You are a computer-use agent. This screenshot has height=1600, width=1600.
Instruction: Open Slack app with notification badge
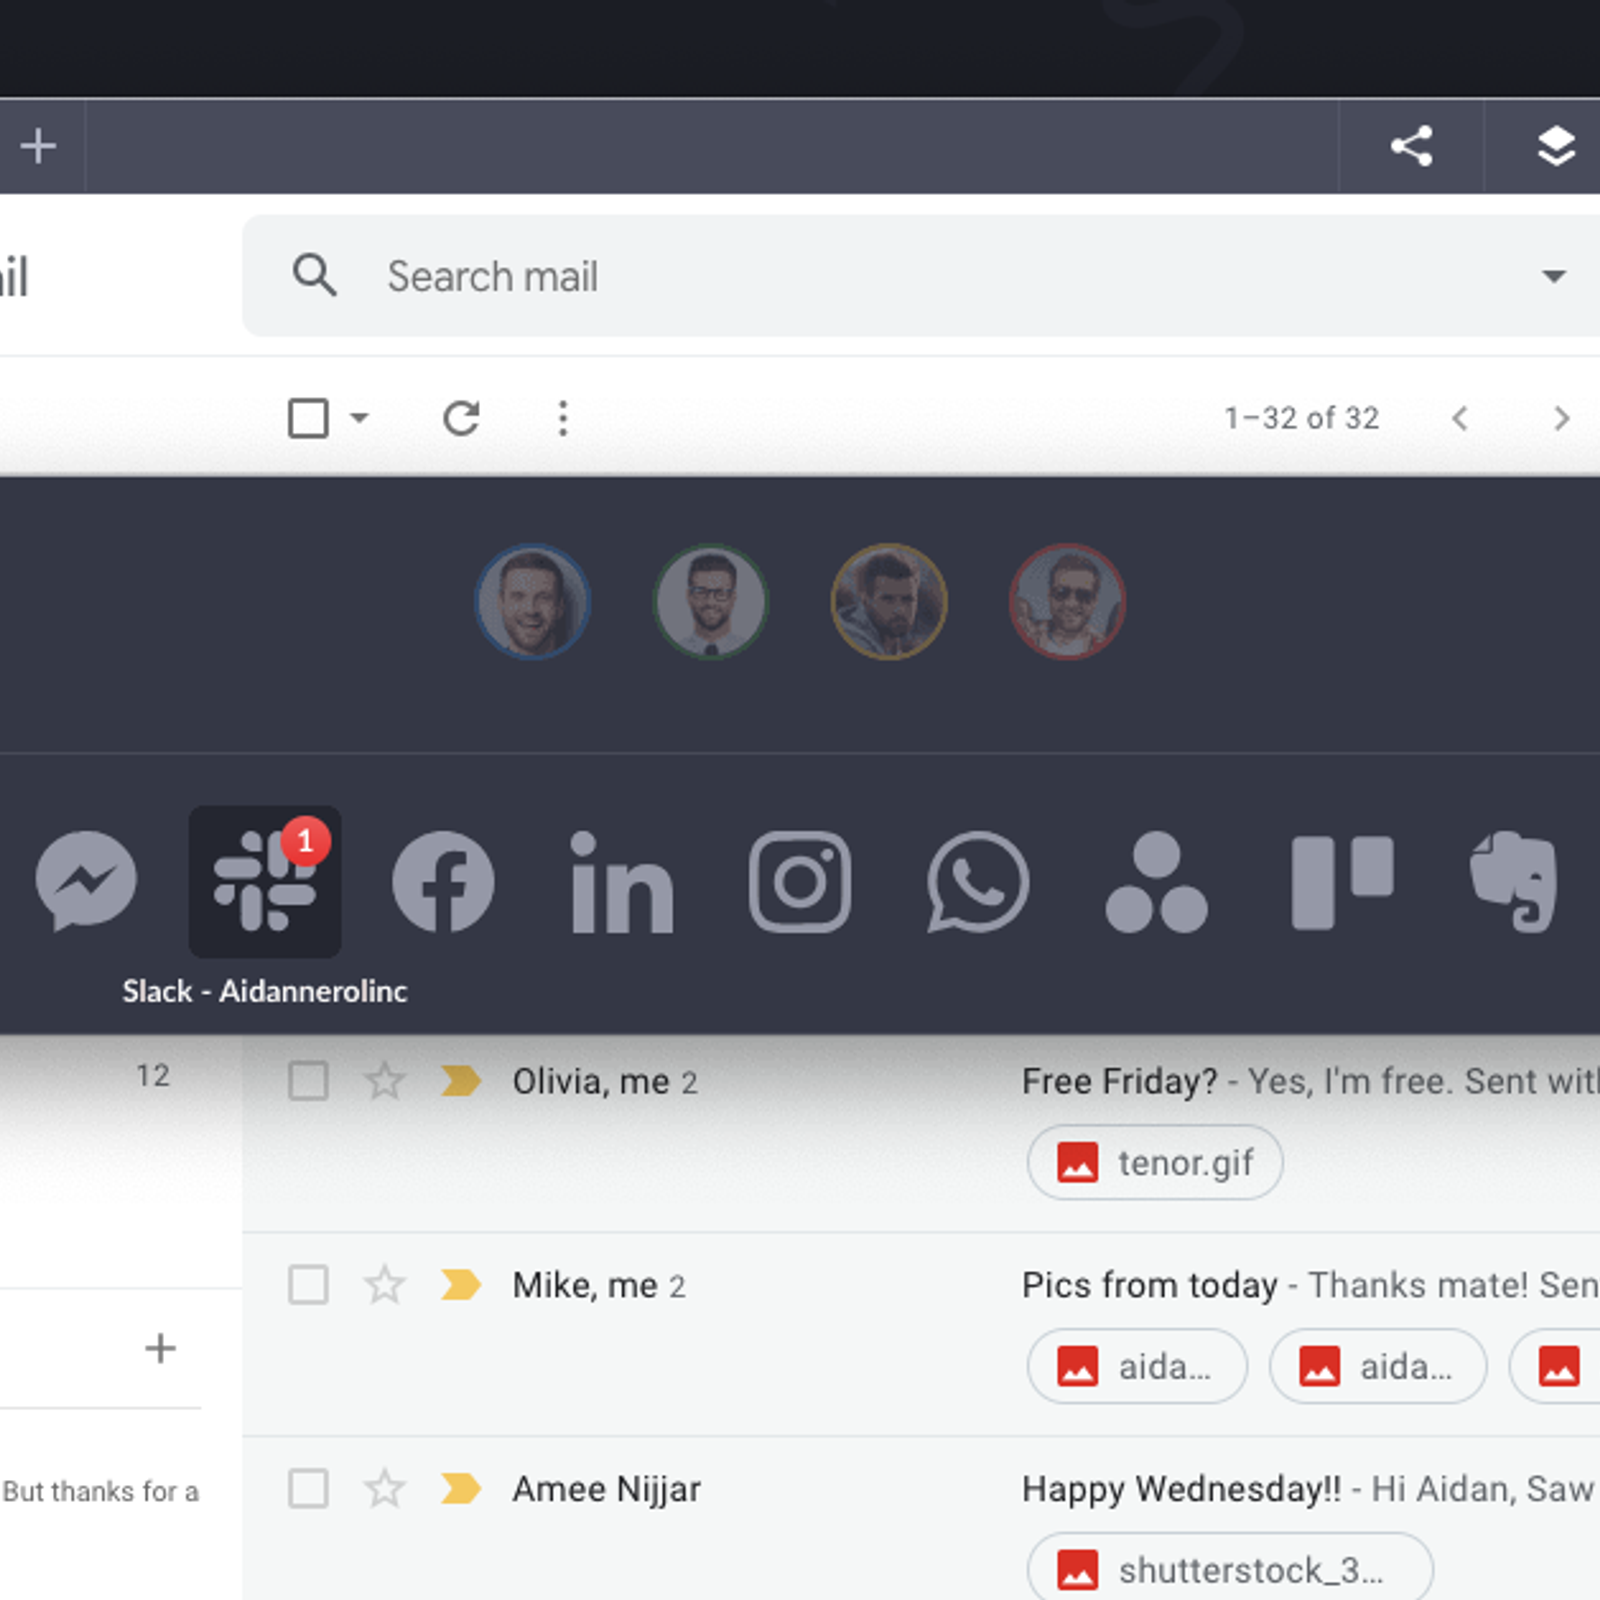click(265, 881)
